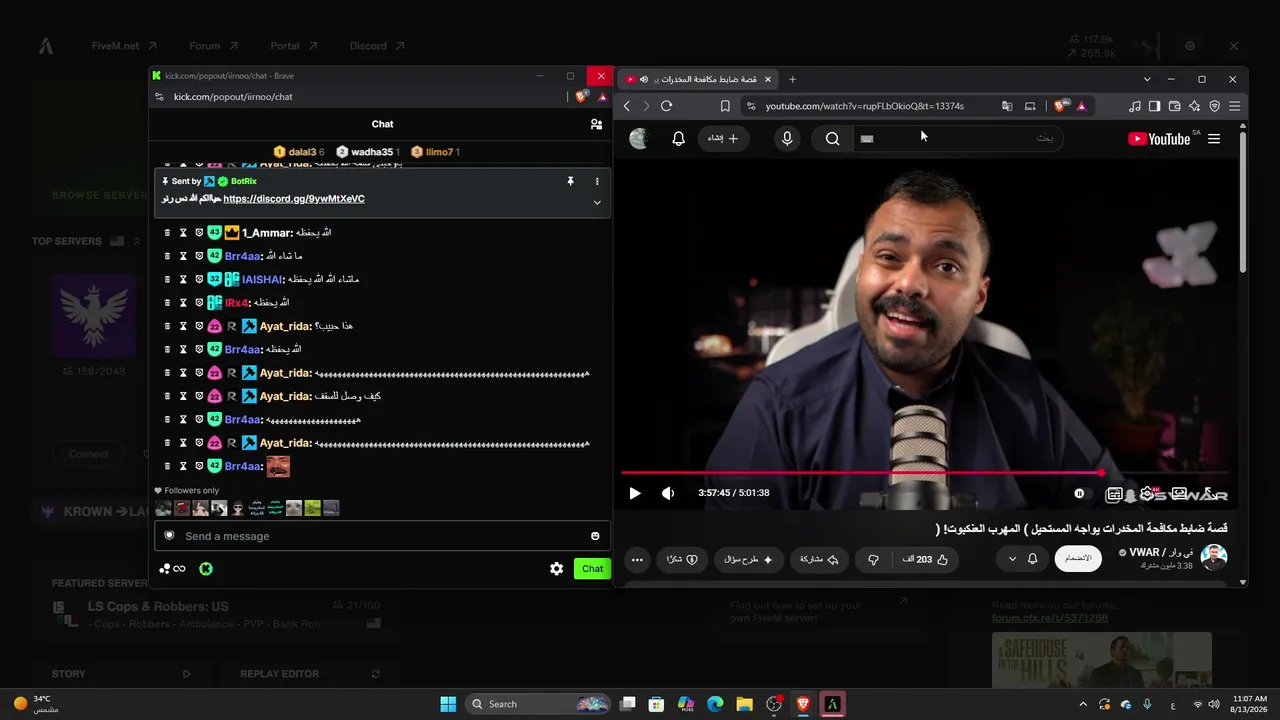Open Brave Leo AI icon
This screenshot has width=1280, height=720.
pos(1194,106)
